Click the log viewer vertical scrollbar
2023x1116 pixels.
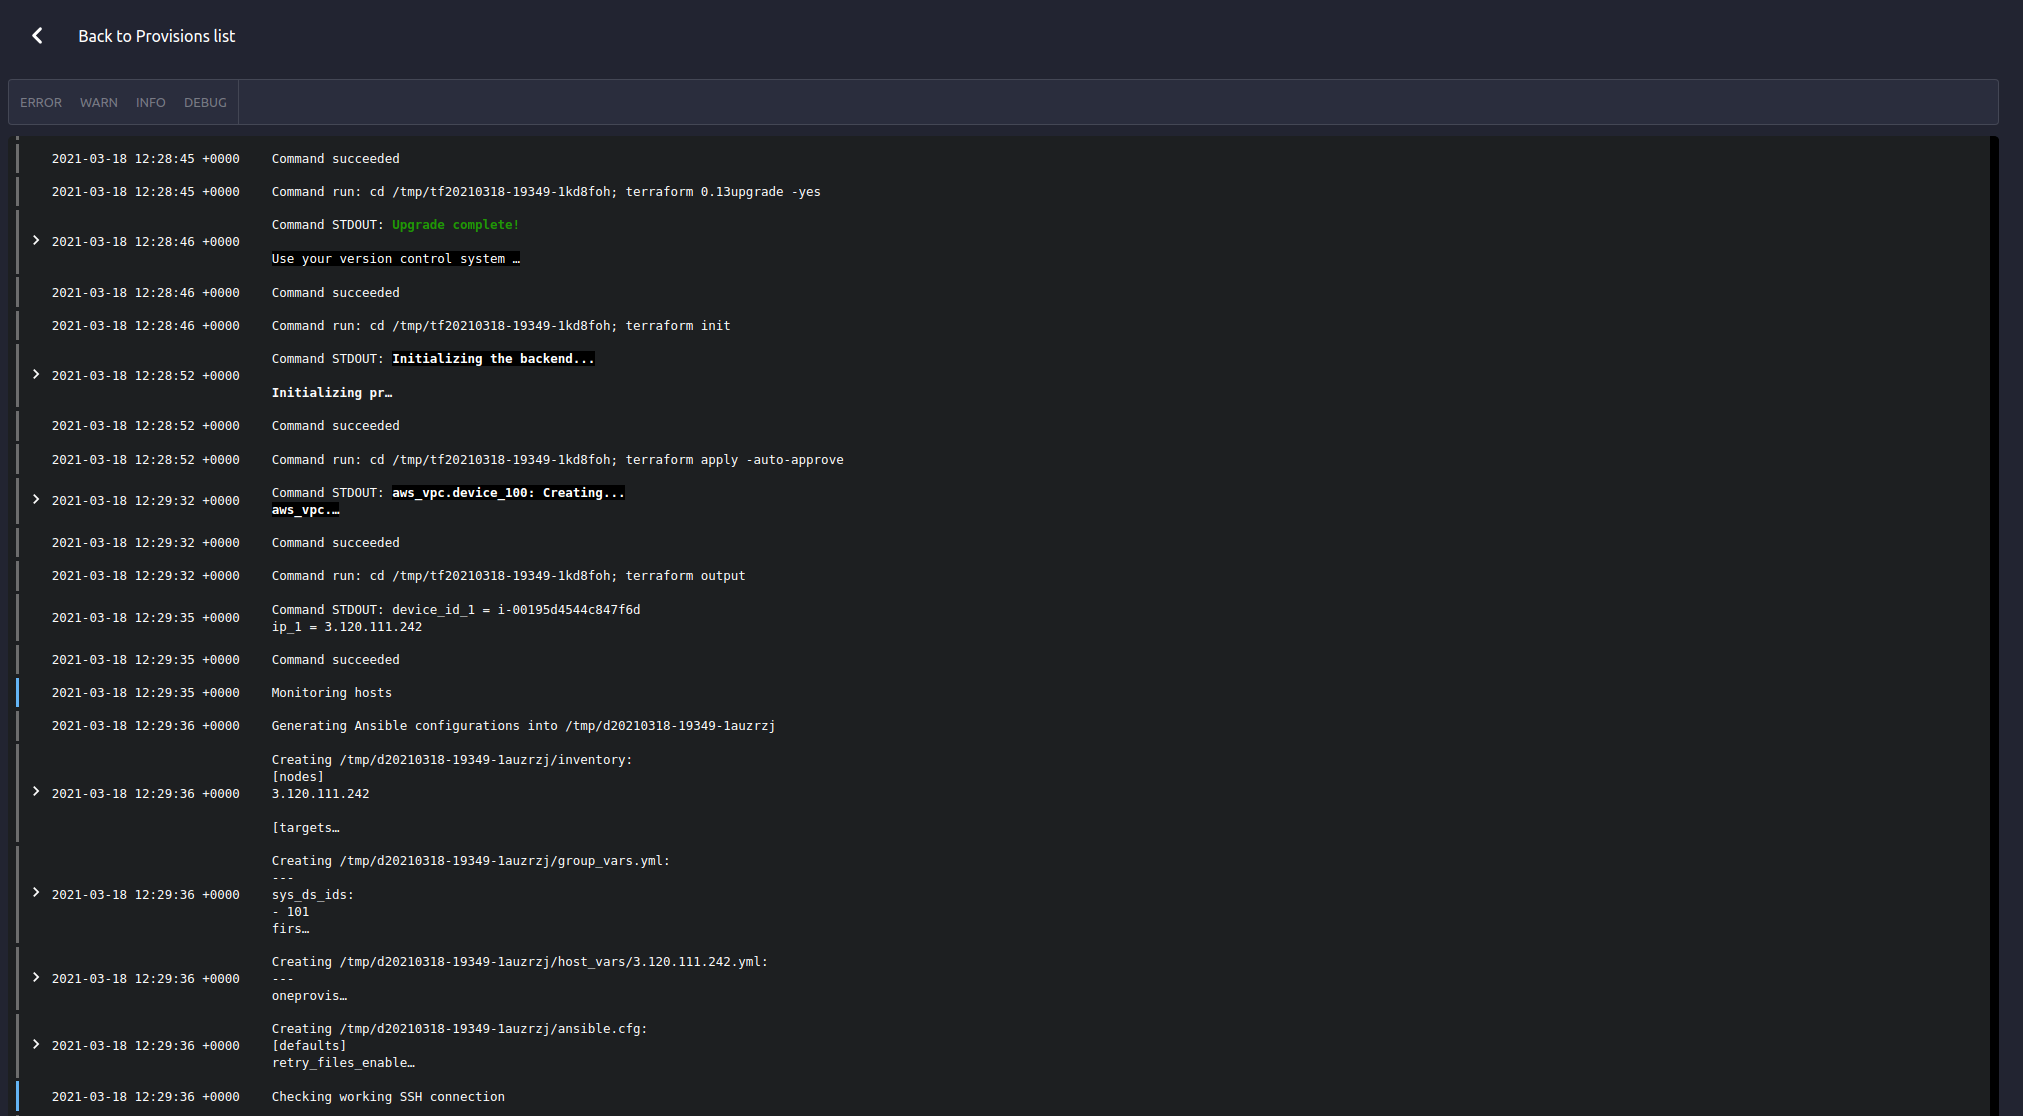[x=1994, y=626]
